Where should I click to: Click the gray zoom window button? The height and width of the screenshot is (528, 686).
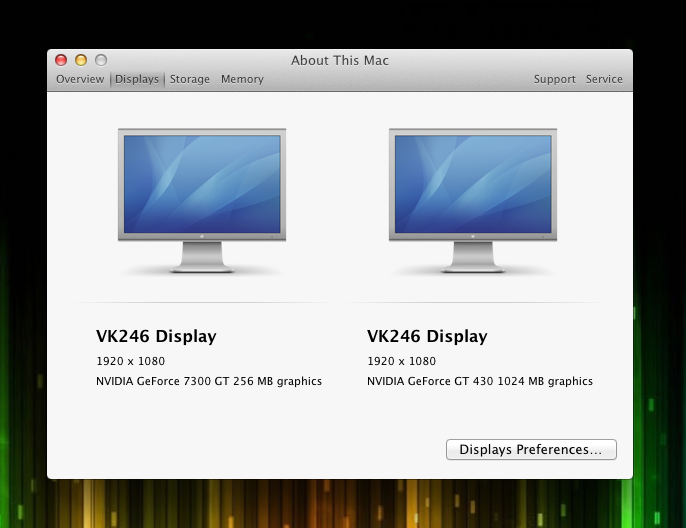(x=101, y=60)
